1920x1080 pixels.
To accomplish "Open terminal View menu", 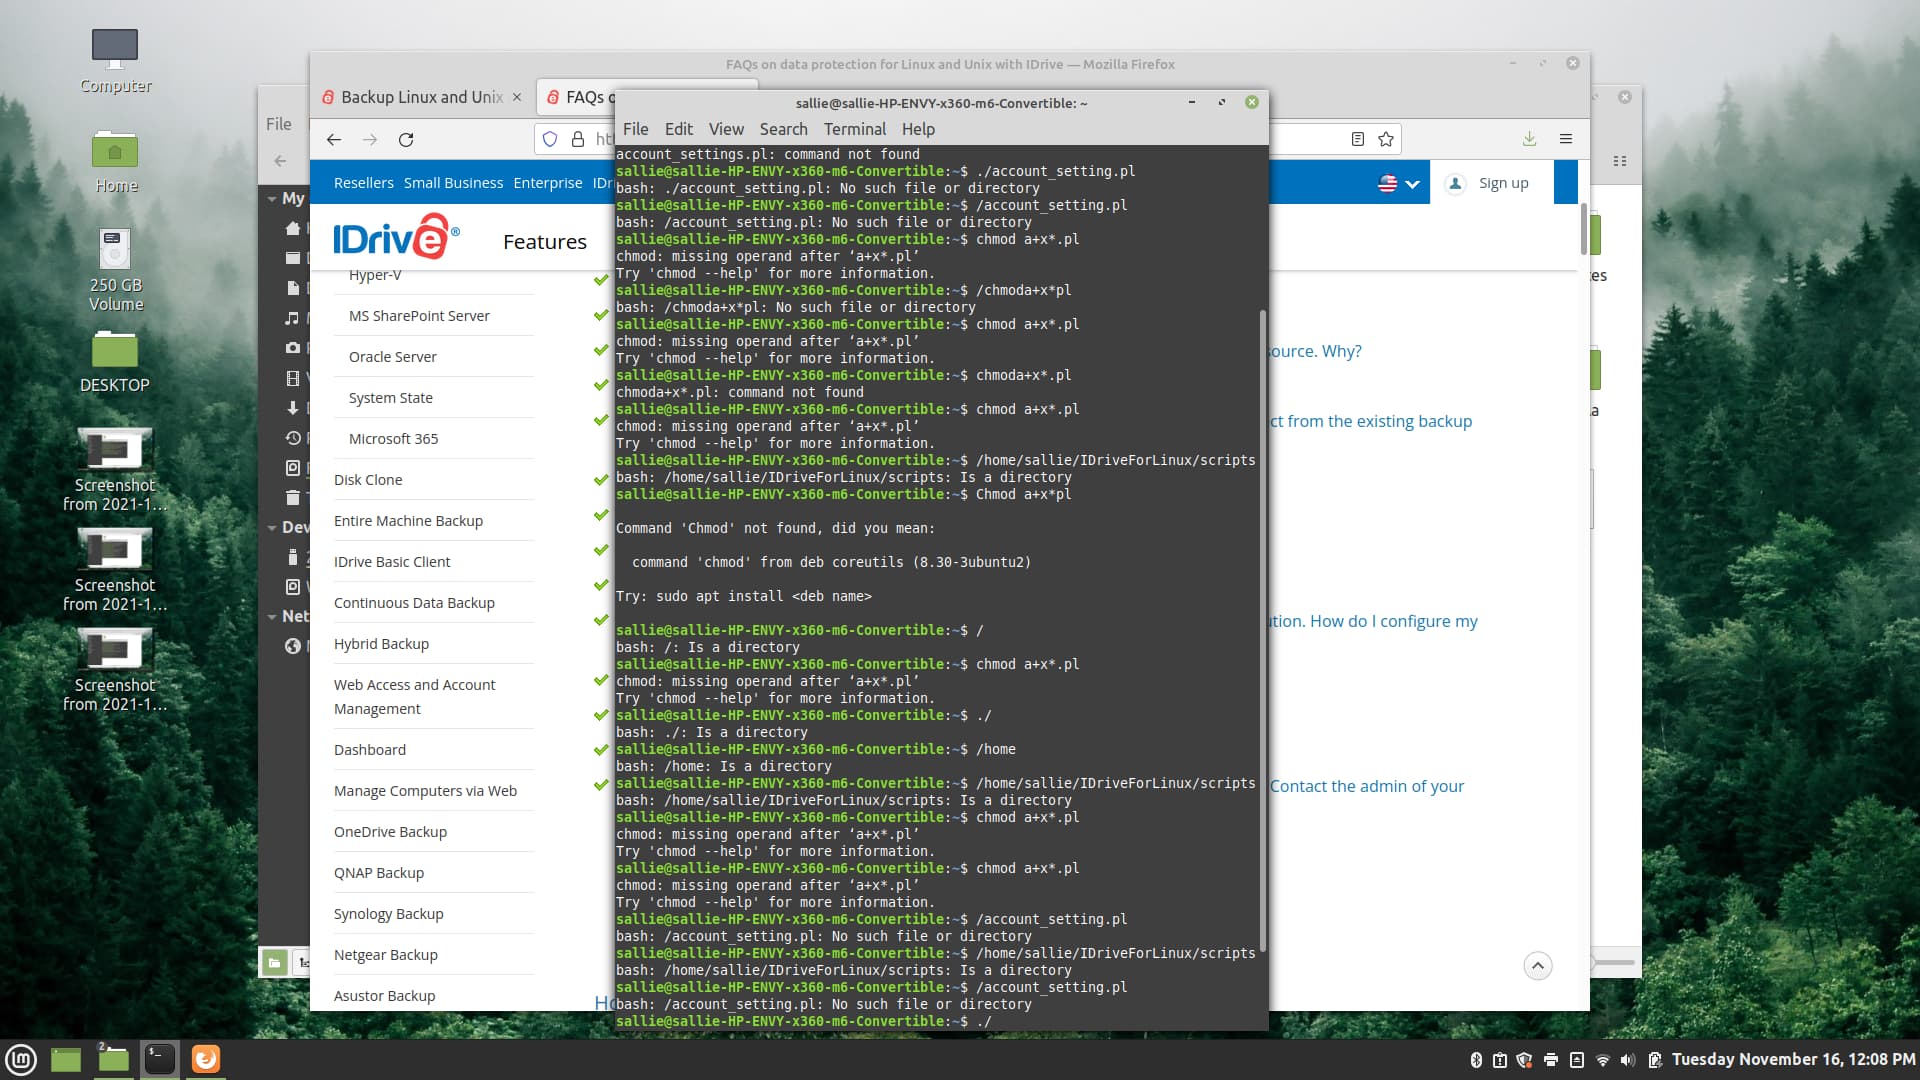I will (726, 129).
